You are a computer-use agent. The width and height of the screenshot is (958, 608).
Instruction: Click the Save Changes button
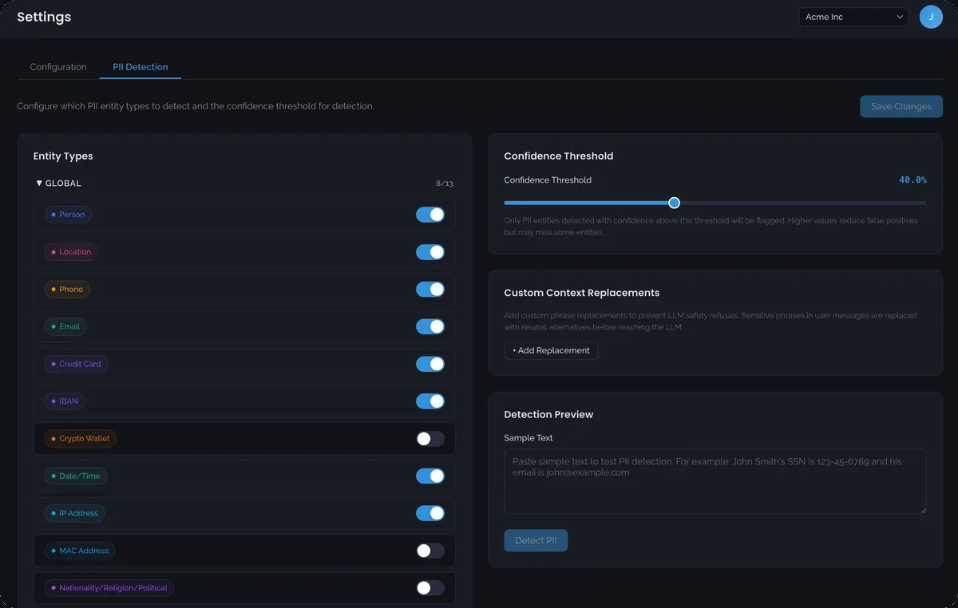901,106
